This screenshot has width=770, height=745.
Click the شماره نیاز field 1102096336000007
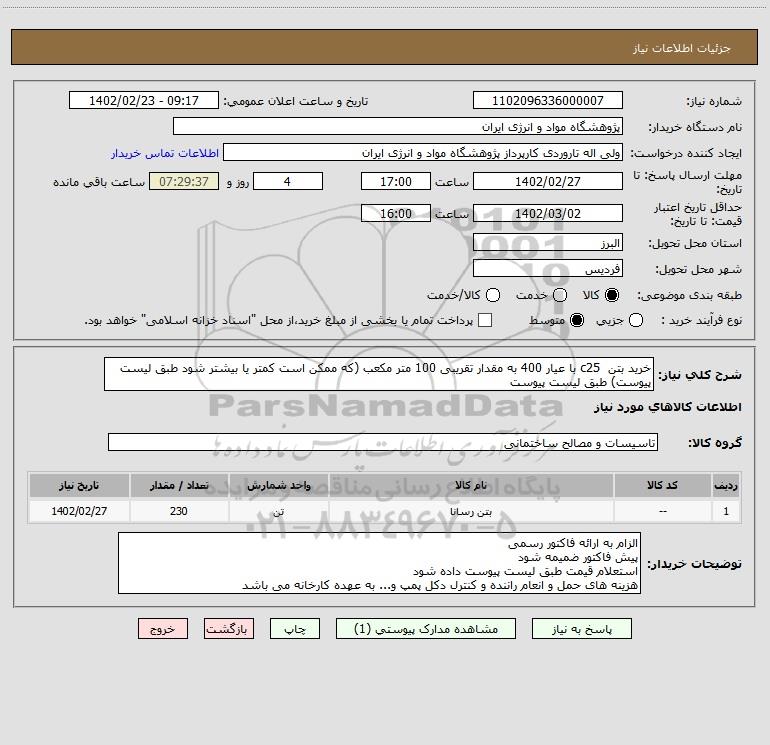(548, 101)
